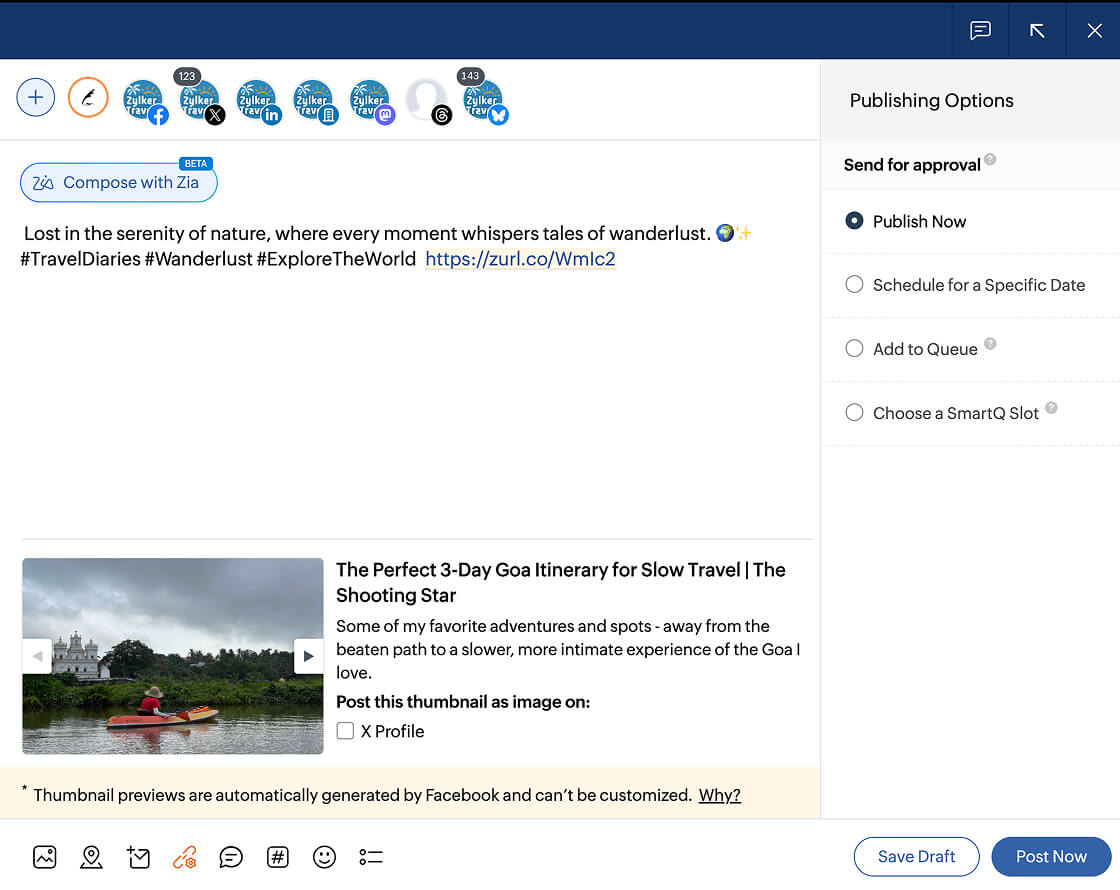Open the list options icon in the toolbar
Screen dimensions: 1120x890
[371, 856]
